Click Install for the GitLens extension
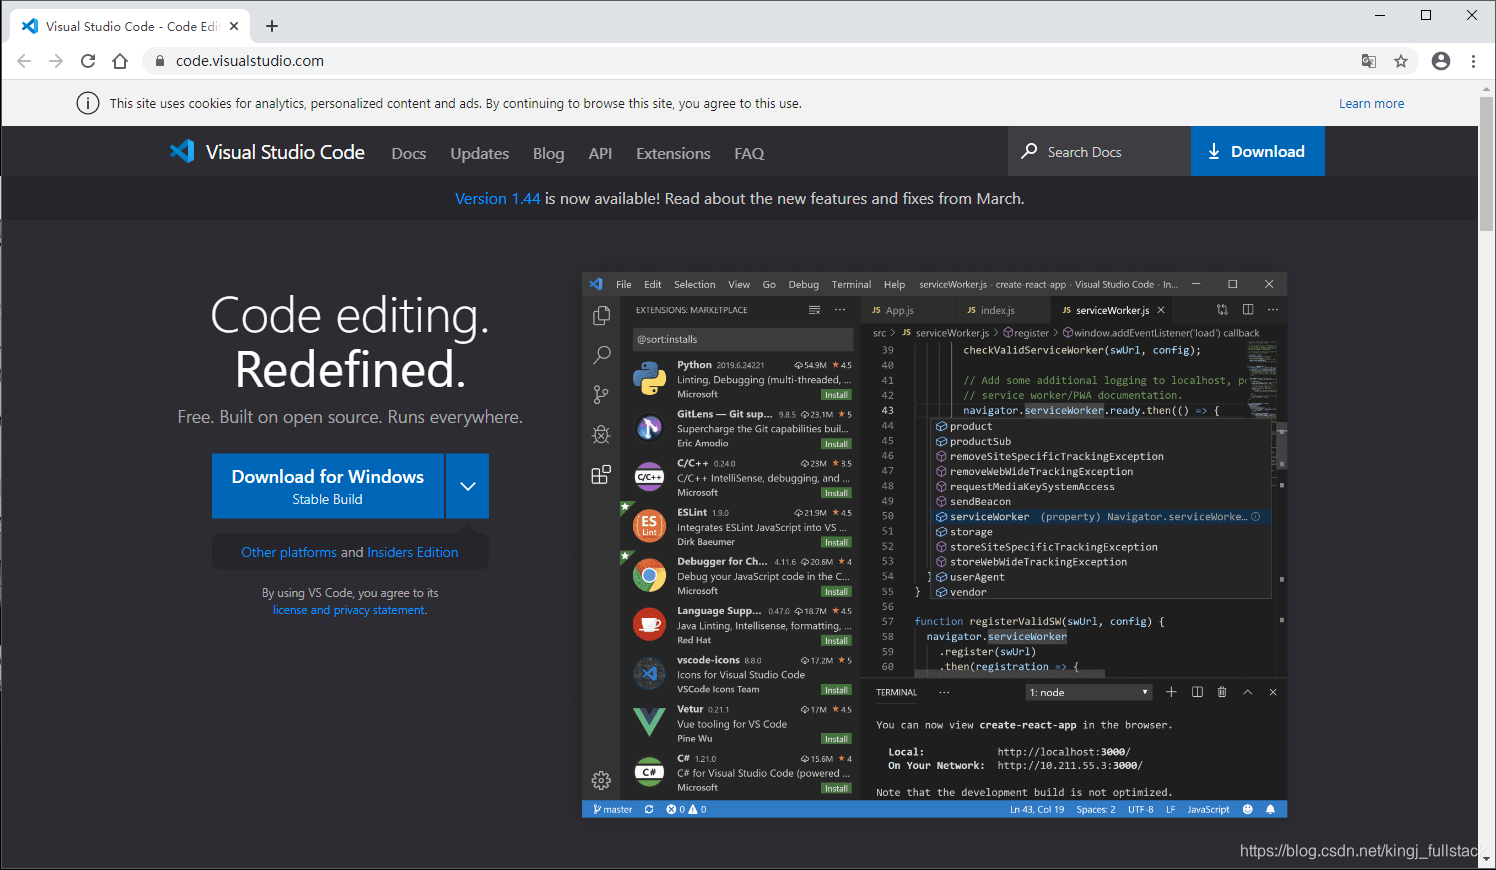Viewport: 1496px width, 870px height. [x=836, y=444]
